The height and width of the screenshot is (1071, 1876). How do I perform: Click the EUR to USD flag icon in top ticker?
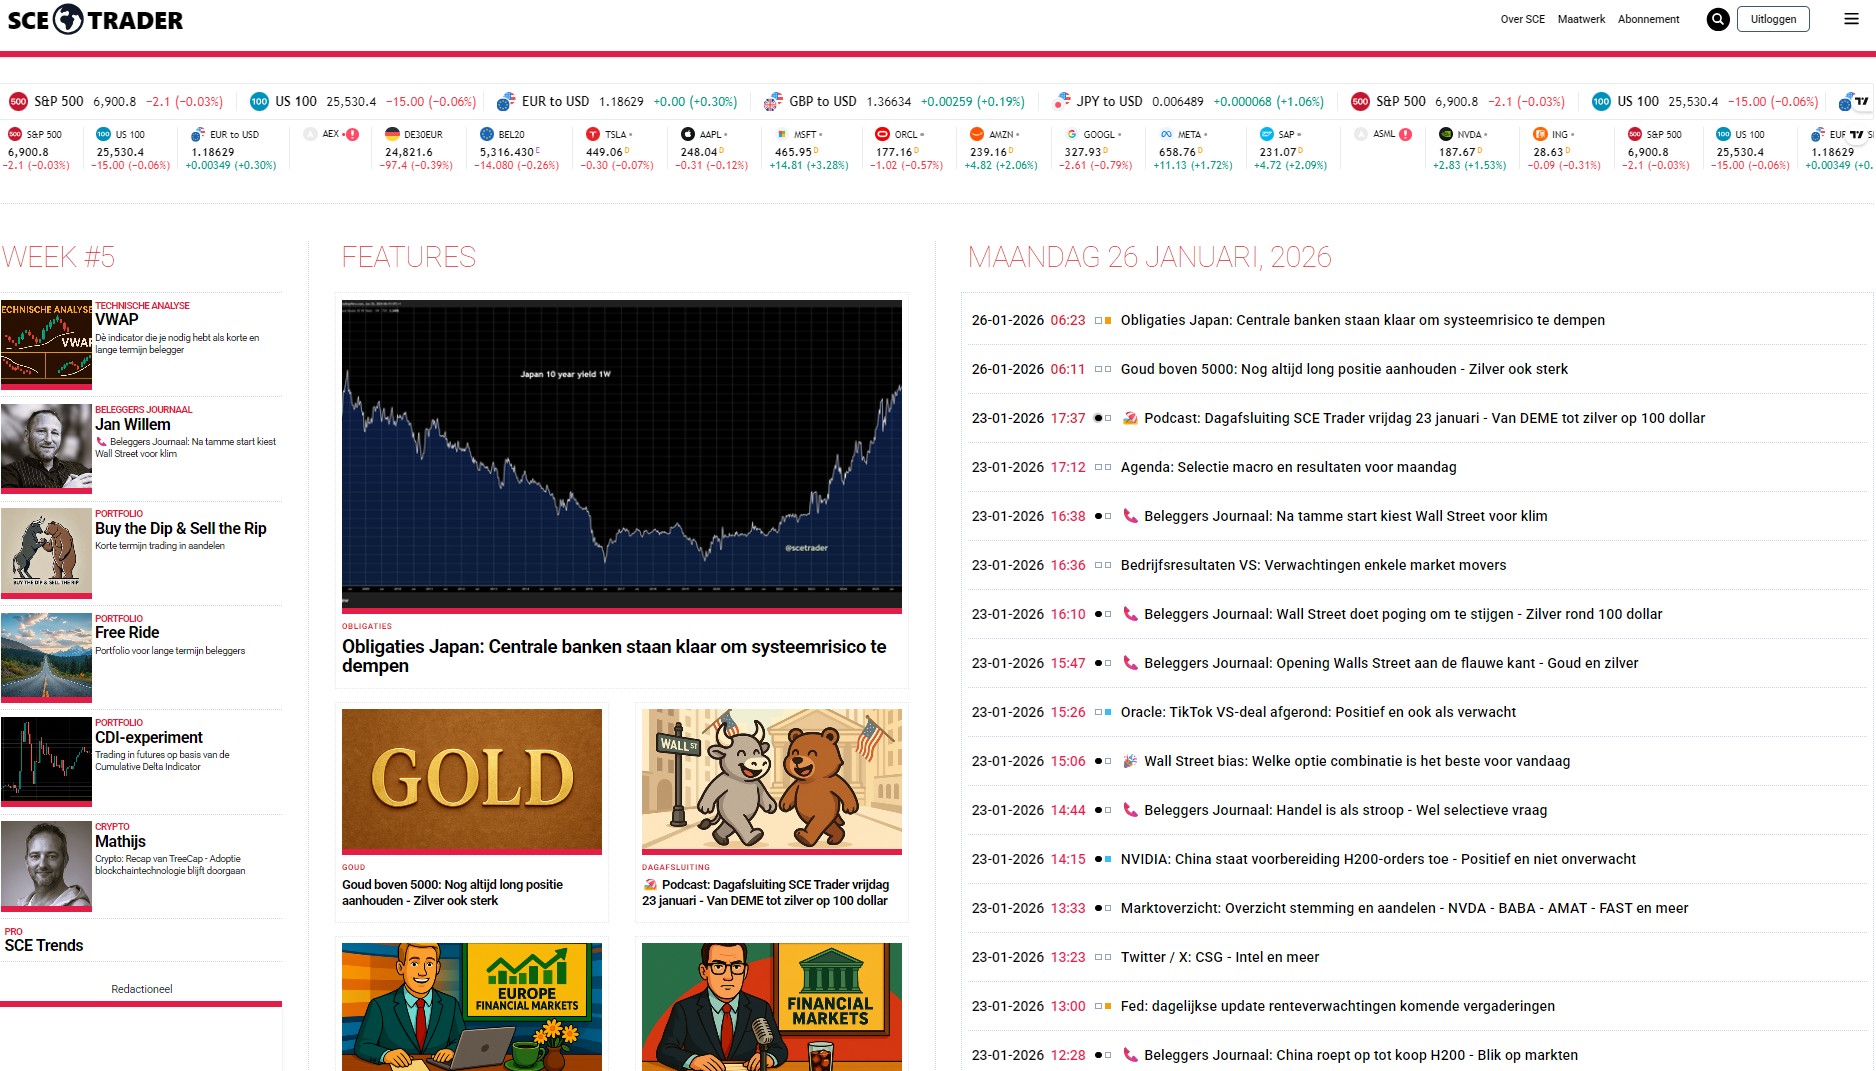point(506,101)
